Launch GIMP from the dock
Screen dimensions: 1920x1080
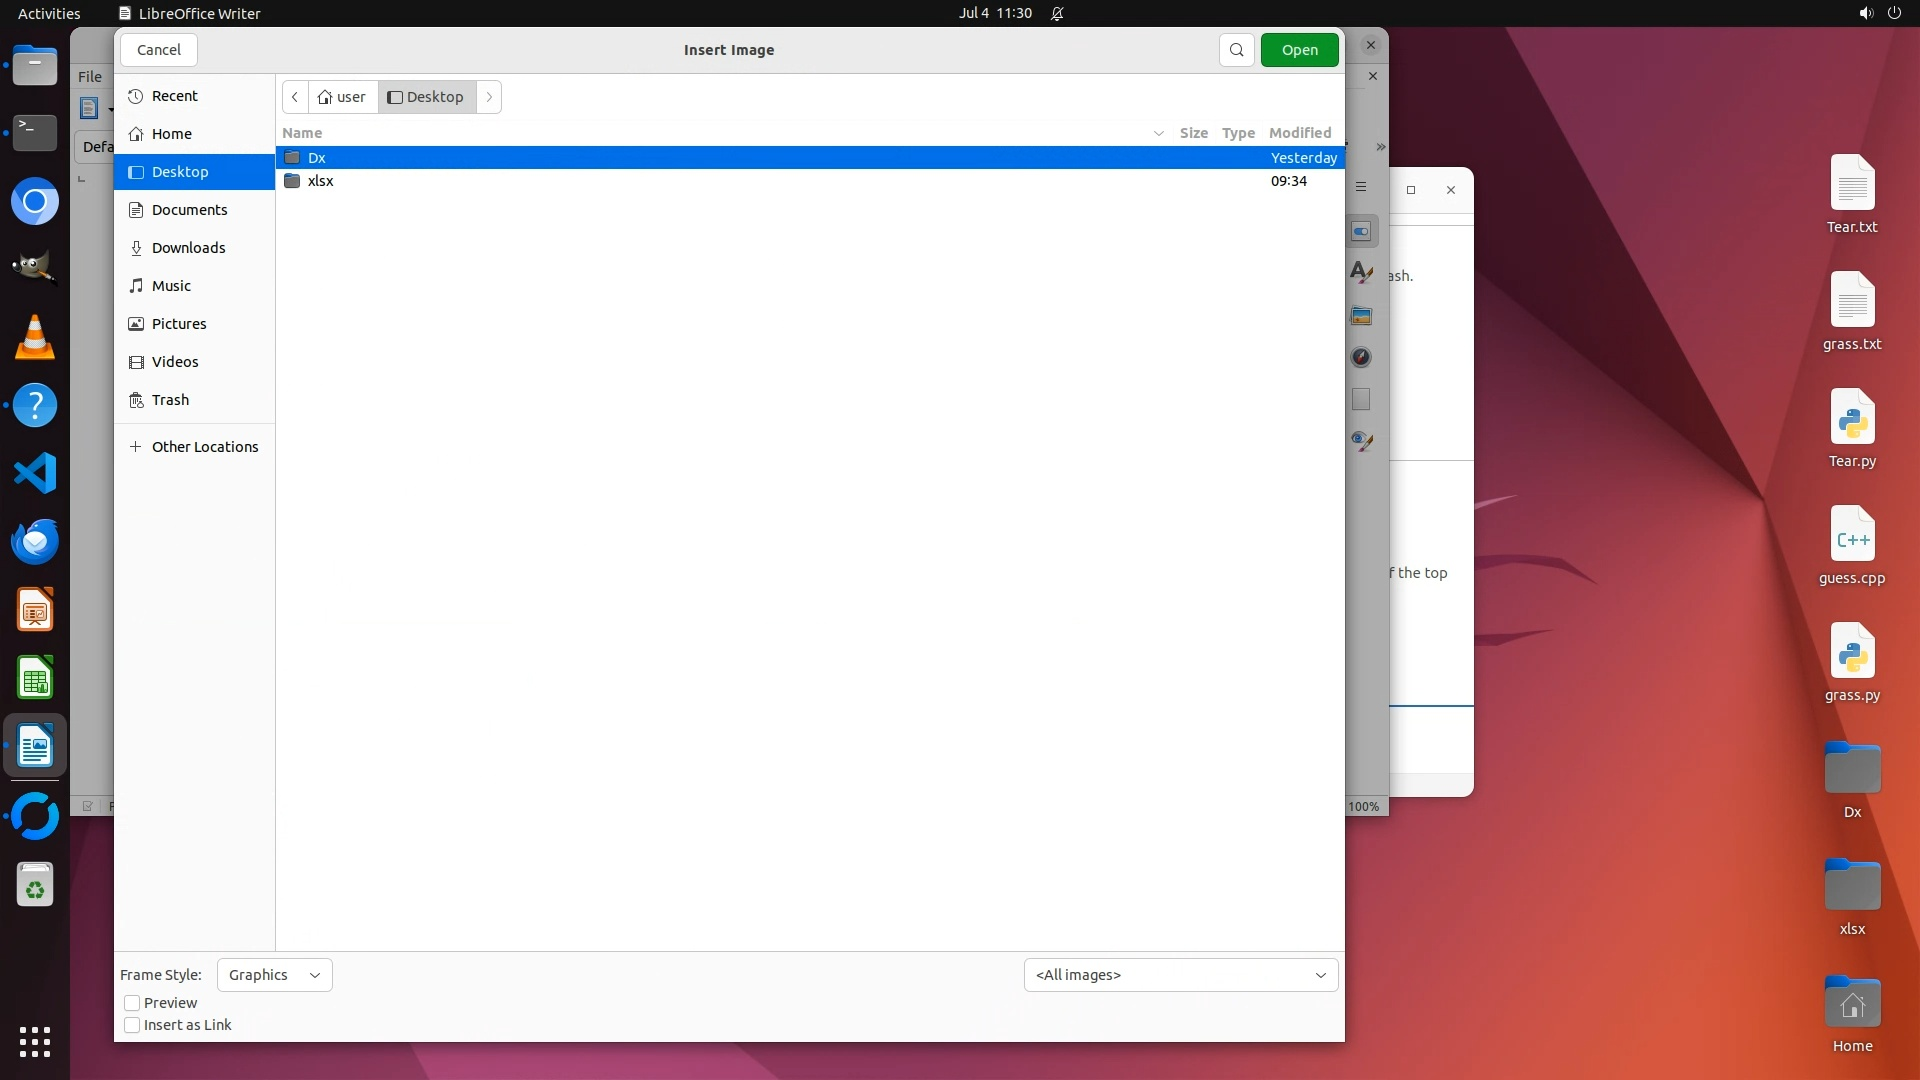pyautogui.click(x=35, y=268)
